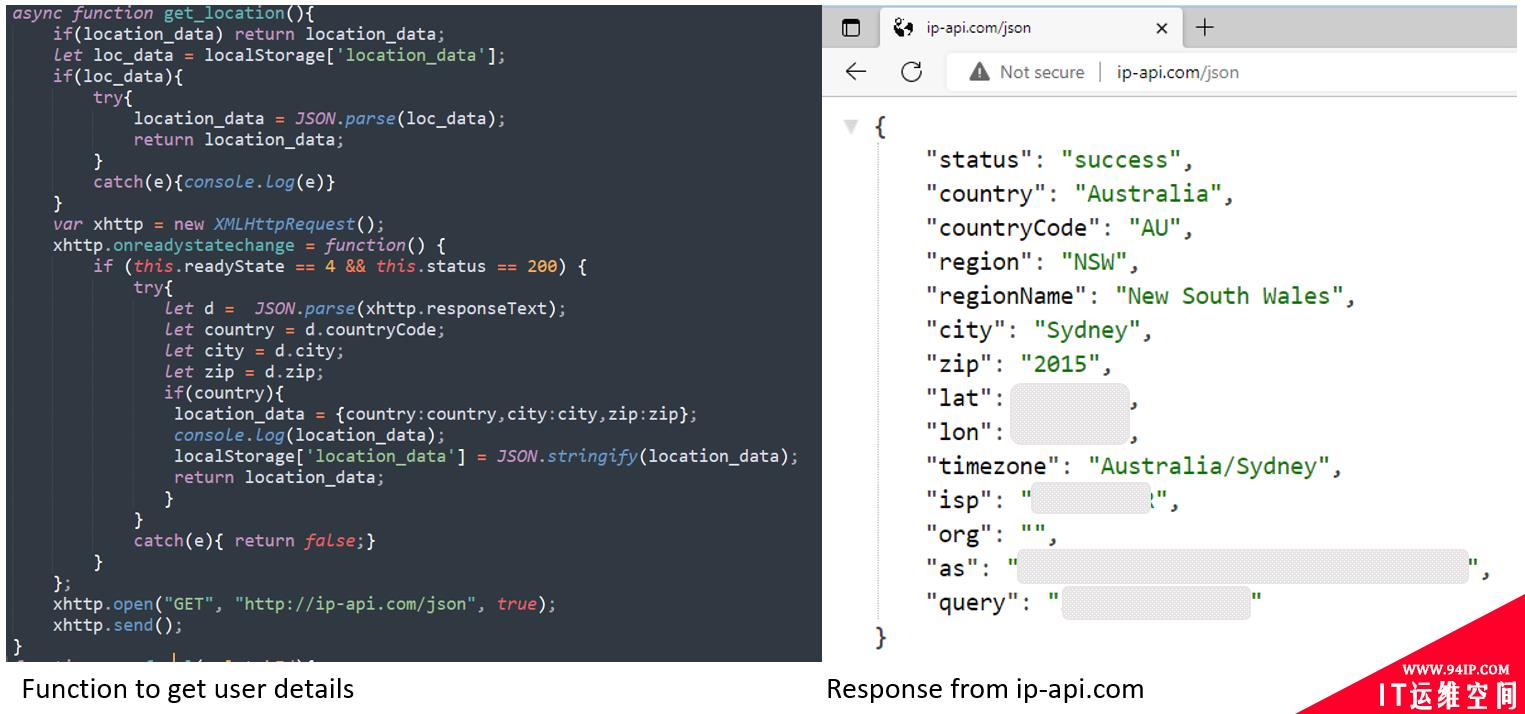The width and height of the screenshot is (1525, 714).
Task: Select the "Australia/Sydney" value
Action: click(x=1208, y=466)
